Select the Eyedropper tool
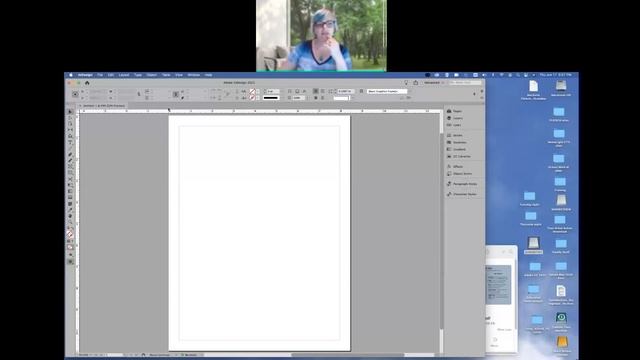The image size is (640, 360). coord(70,210)
